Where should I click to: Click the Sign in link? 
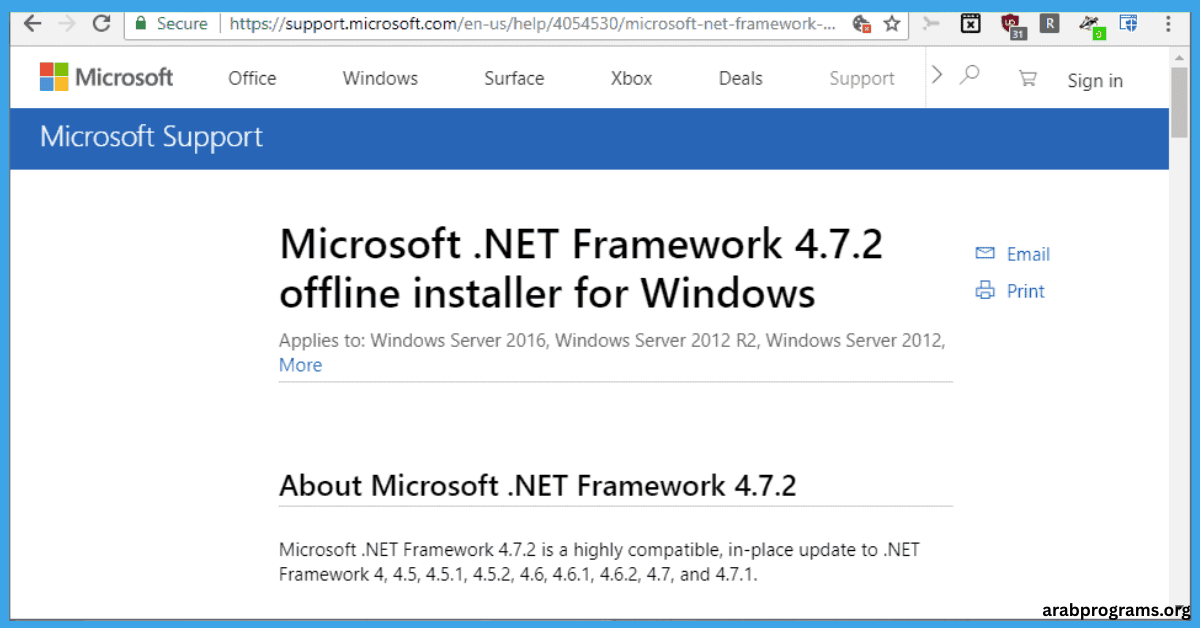pyautogui.click(x=1095, y=81)
